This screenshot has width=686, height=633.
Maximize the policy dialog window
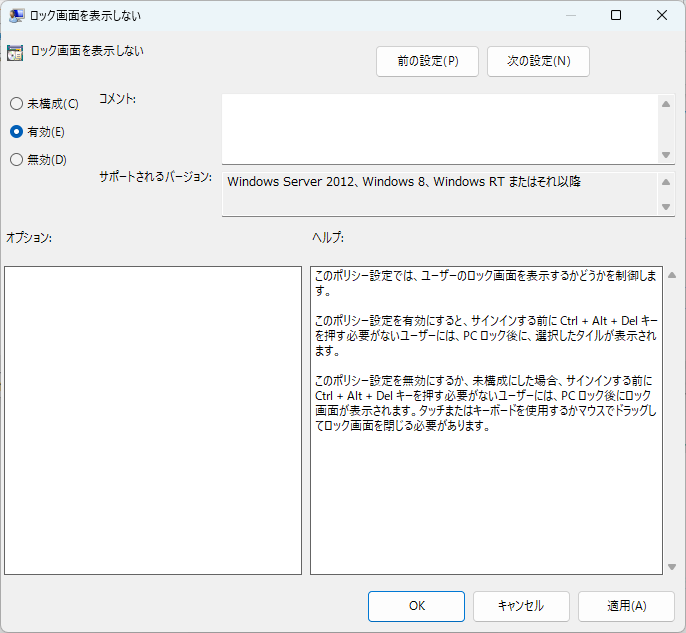point(616,15)
